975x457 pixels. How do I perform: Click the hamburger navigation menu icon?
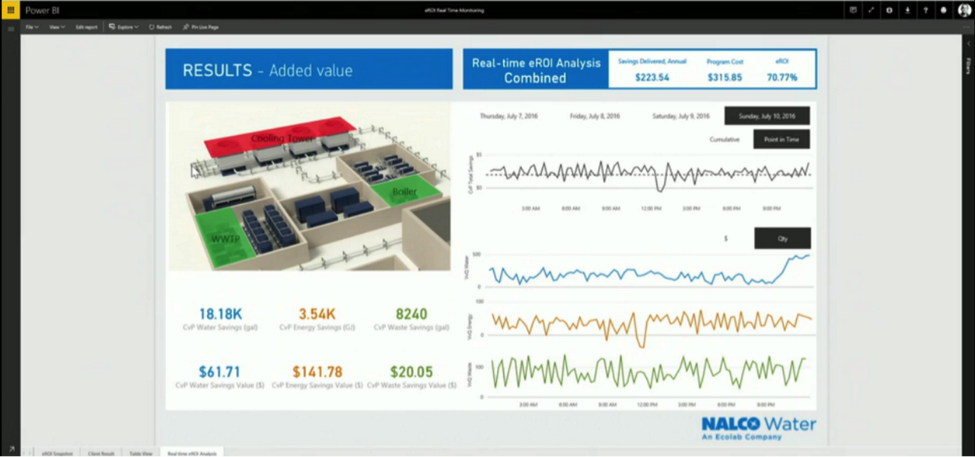11,28
